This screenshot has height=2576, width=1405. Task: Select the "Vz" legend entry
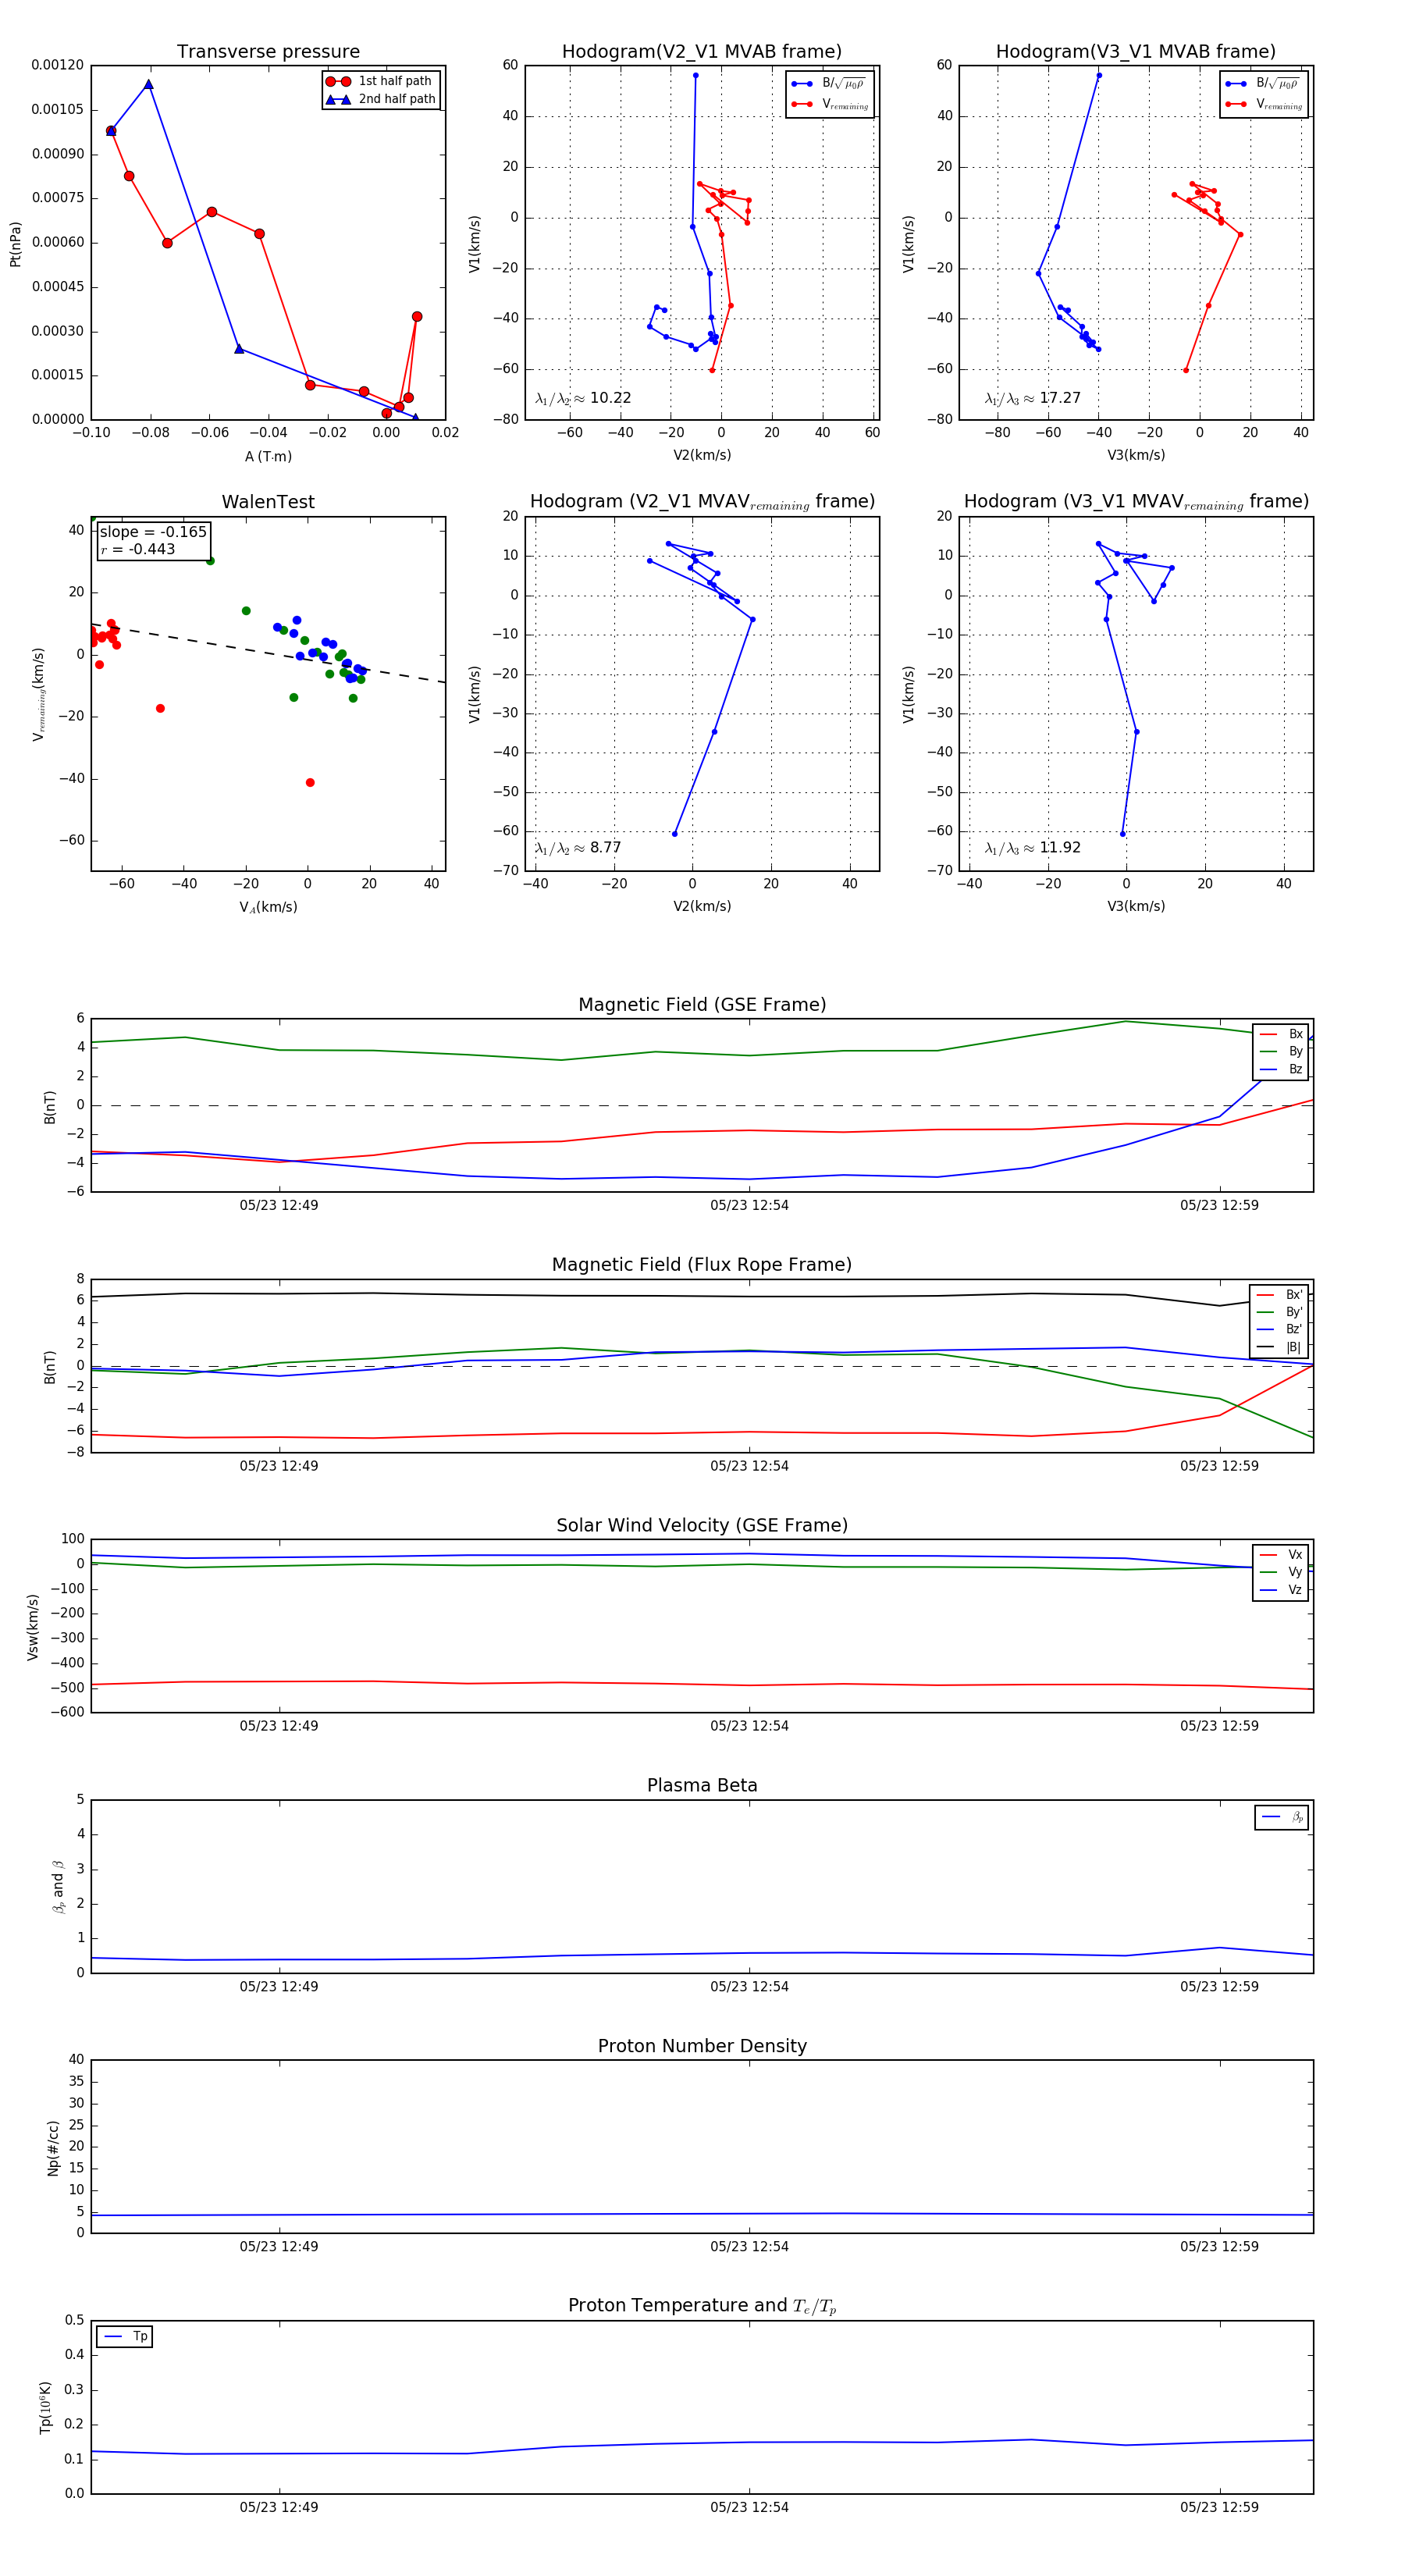pyautogui.click(x=1281, y=1590)
